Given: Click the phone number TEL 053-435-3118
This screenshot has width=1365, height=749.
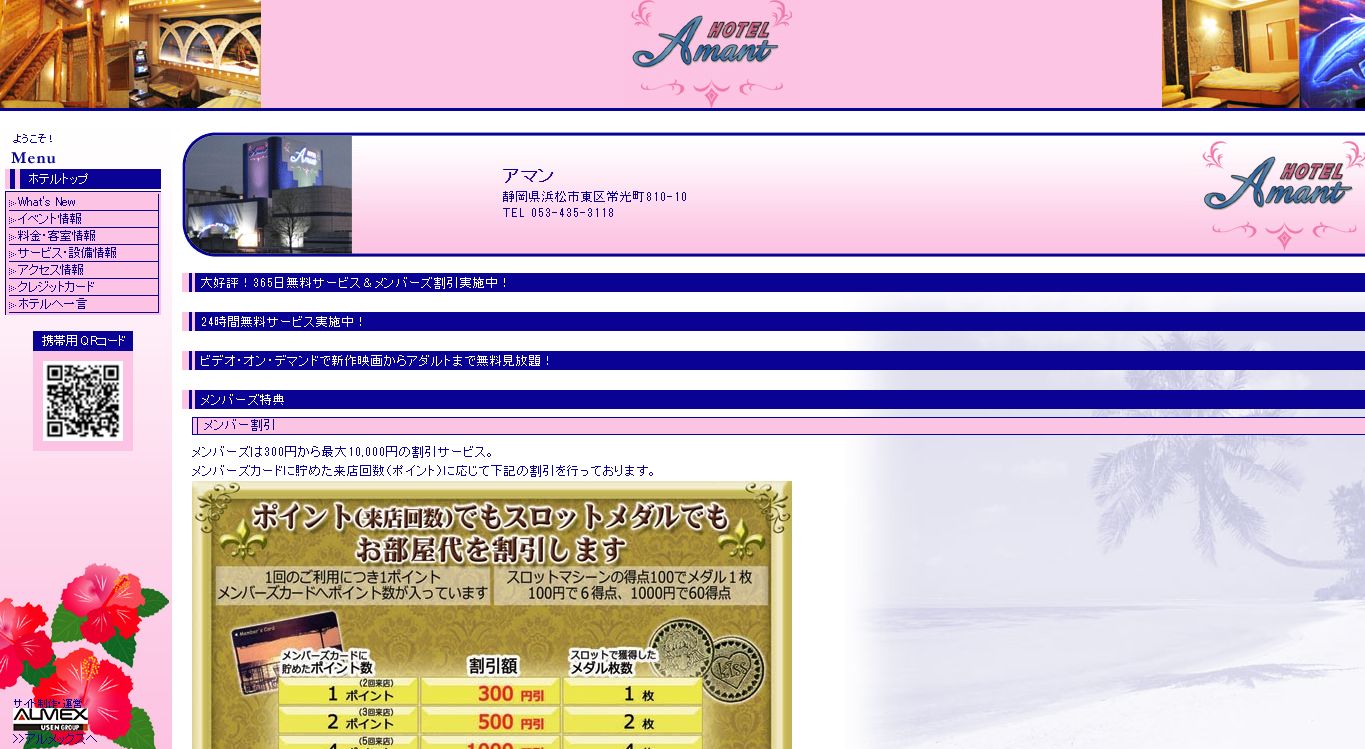Looking at the screenshot, I should coord(558,213).
